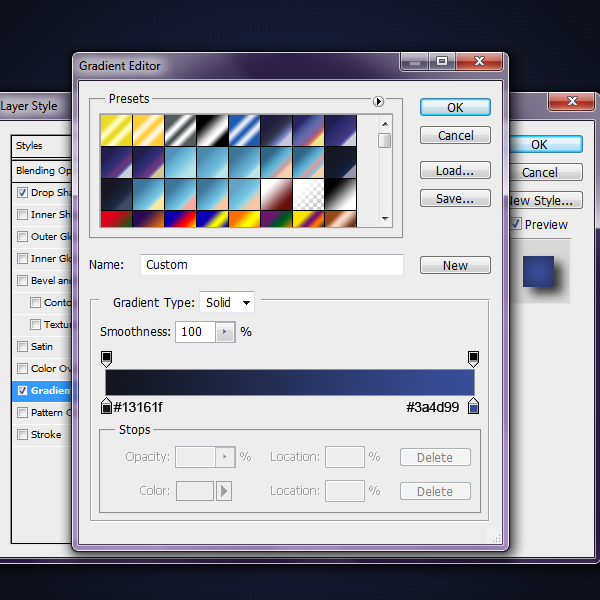Pick purple-blue preset with orange and yellow corner
Viewport: 600px width, 600px height.
point(308,130)
